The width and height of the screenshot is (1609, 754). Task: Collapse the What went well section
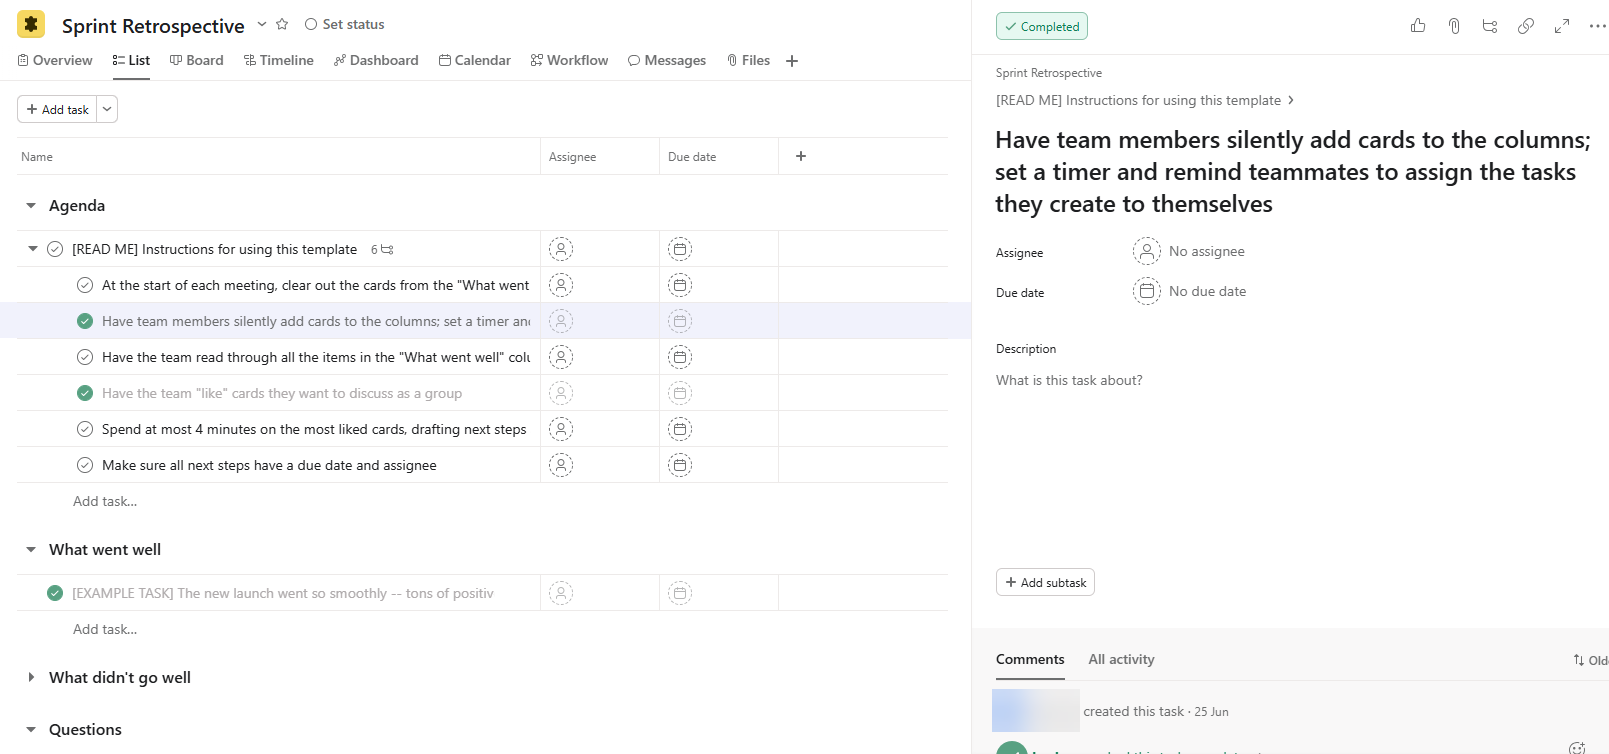tap(31, 550)
